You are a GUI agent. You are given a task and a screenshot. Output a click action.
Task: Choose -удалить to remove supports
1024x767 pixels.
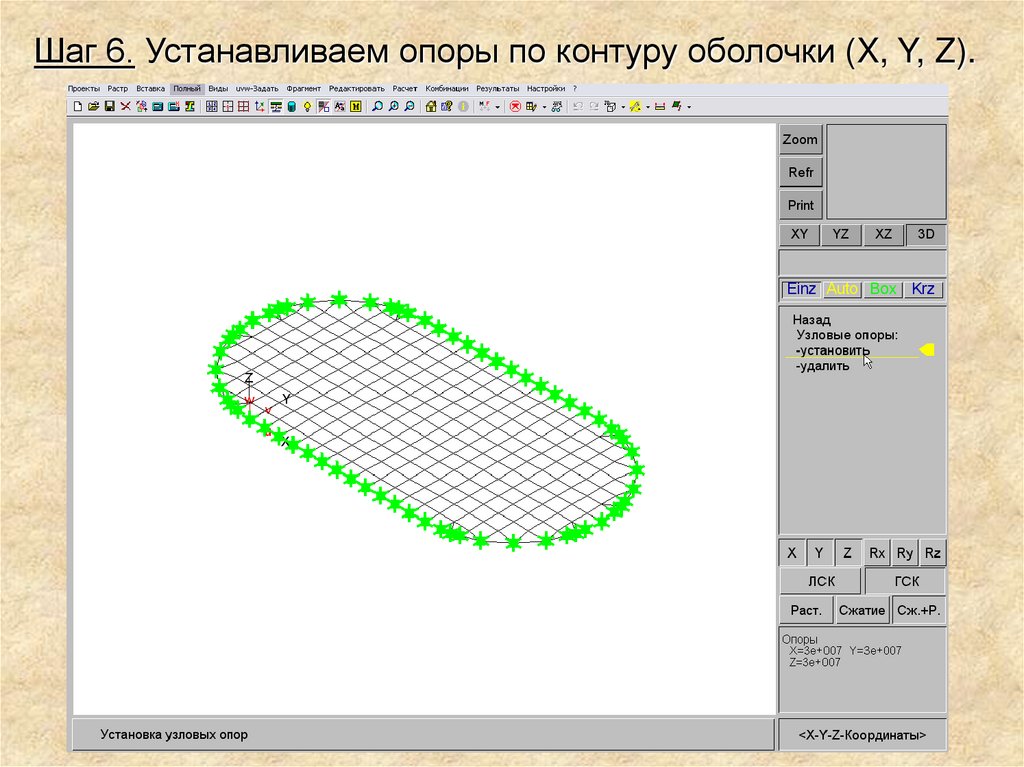click(x=823, y=366)
